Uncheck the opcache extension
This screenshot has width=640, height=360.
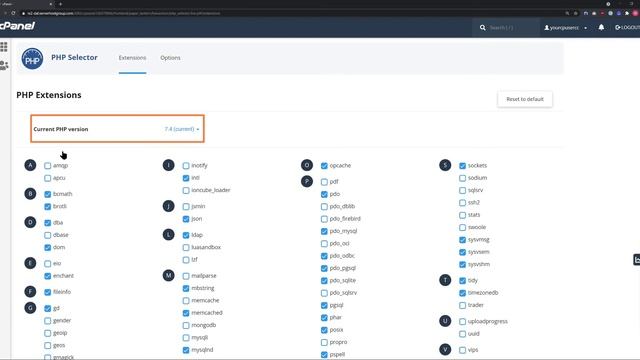[324, 166]
